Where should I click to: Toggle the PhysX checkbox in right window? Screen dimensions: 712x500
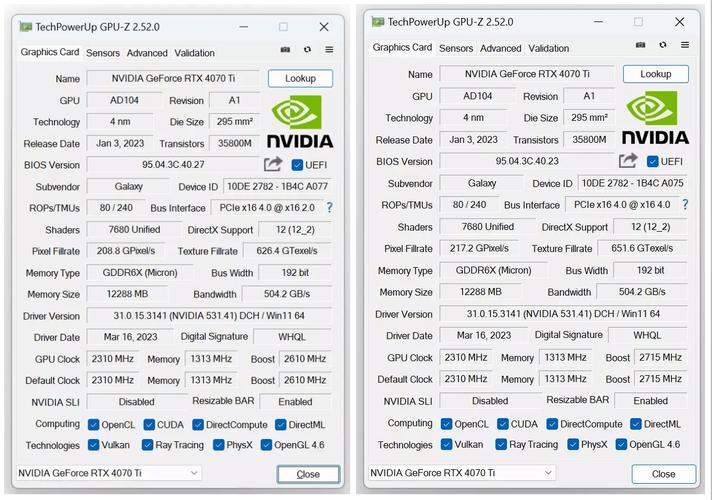pos(573,444)
